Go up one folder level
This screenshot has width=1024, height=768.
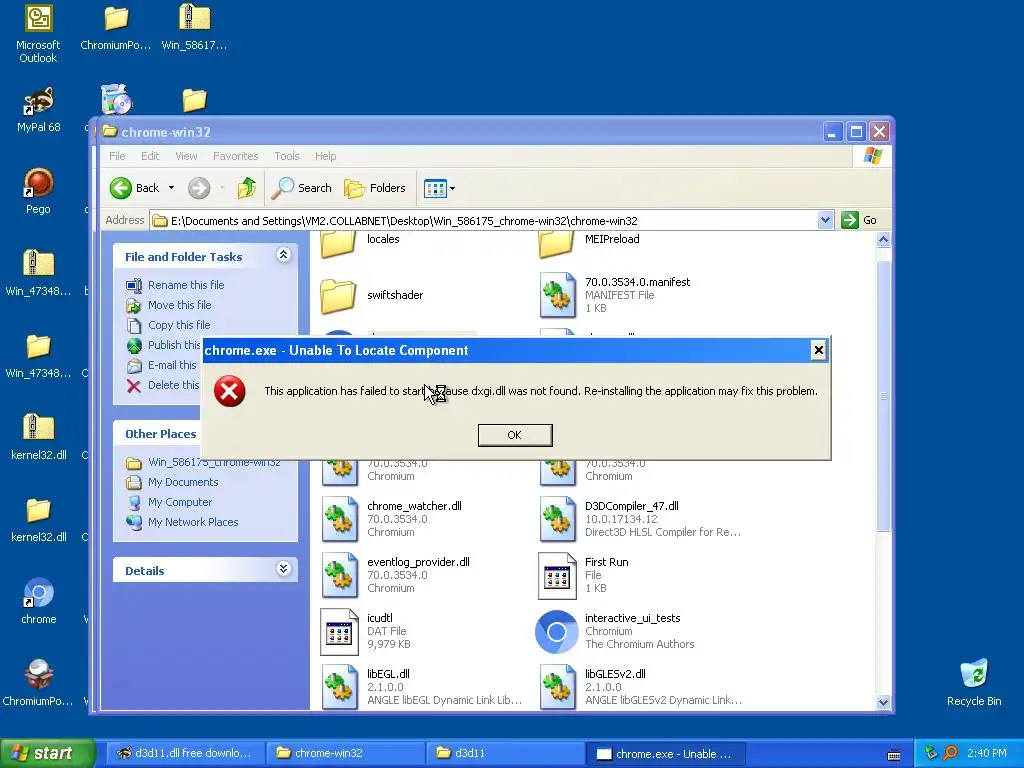[247, 188]
